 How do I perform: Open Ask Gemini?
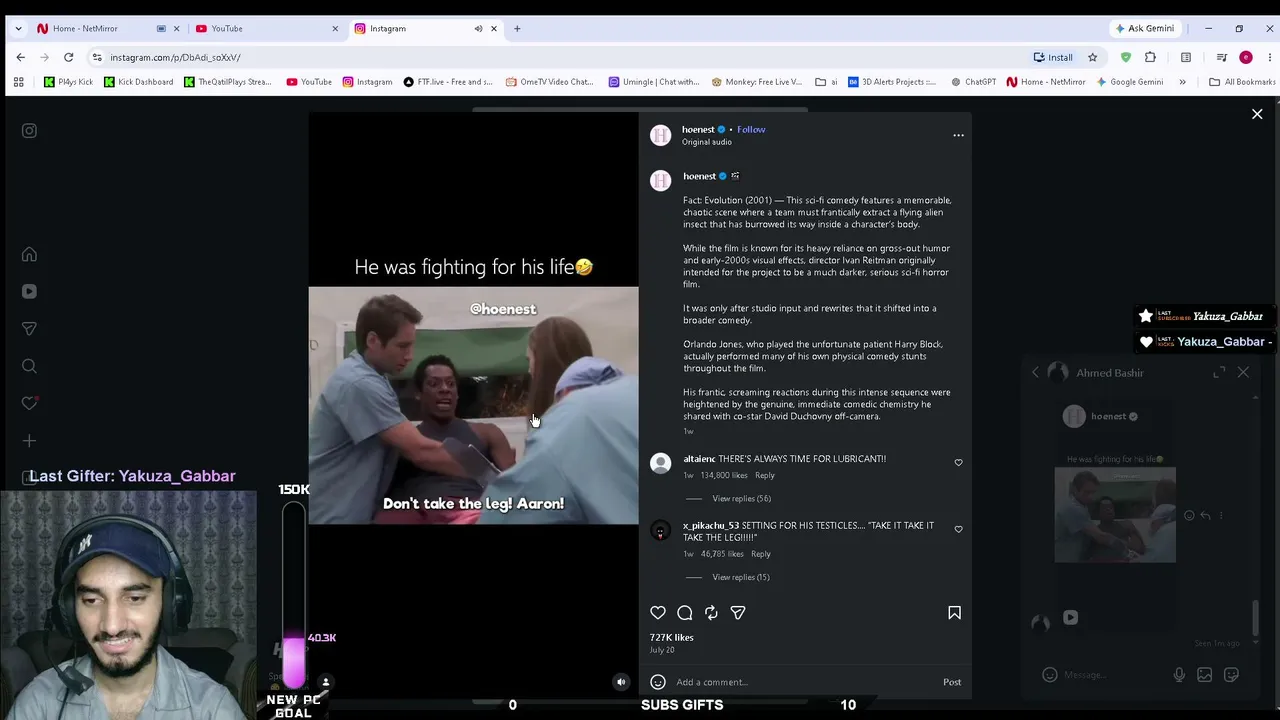coord(1143,28)
